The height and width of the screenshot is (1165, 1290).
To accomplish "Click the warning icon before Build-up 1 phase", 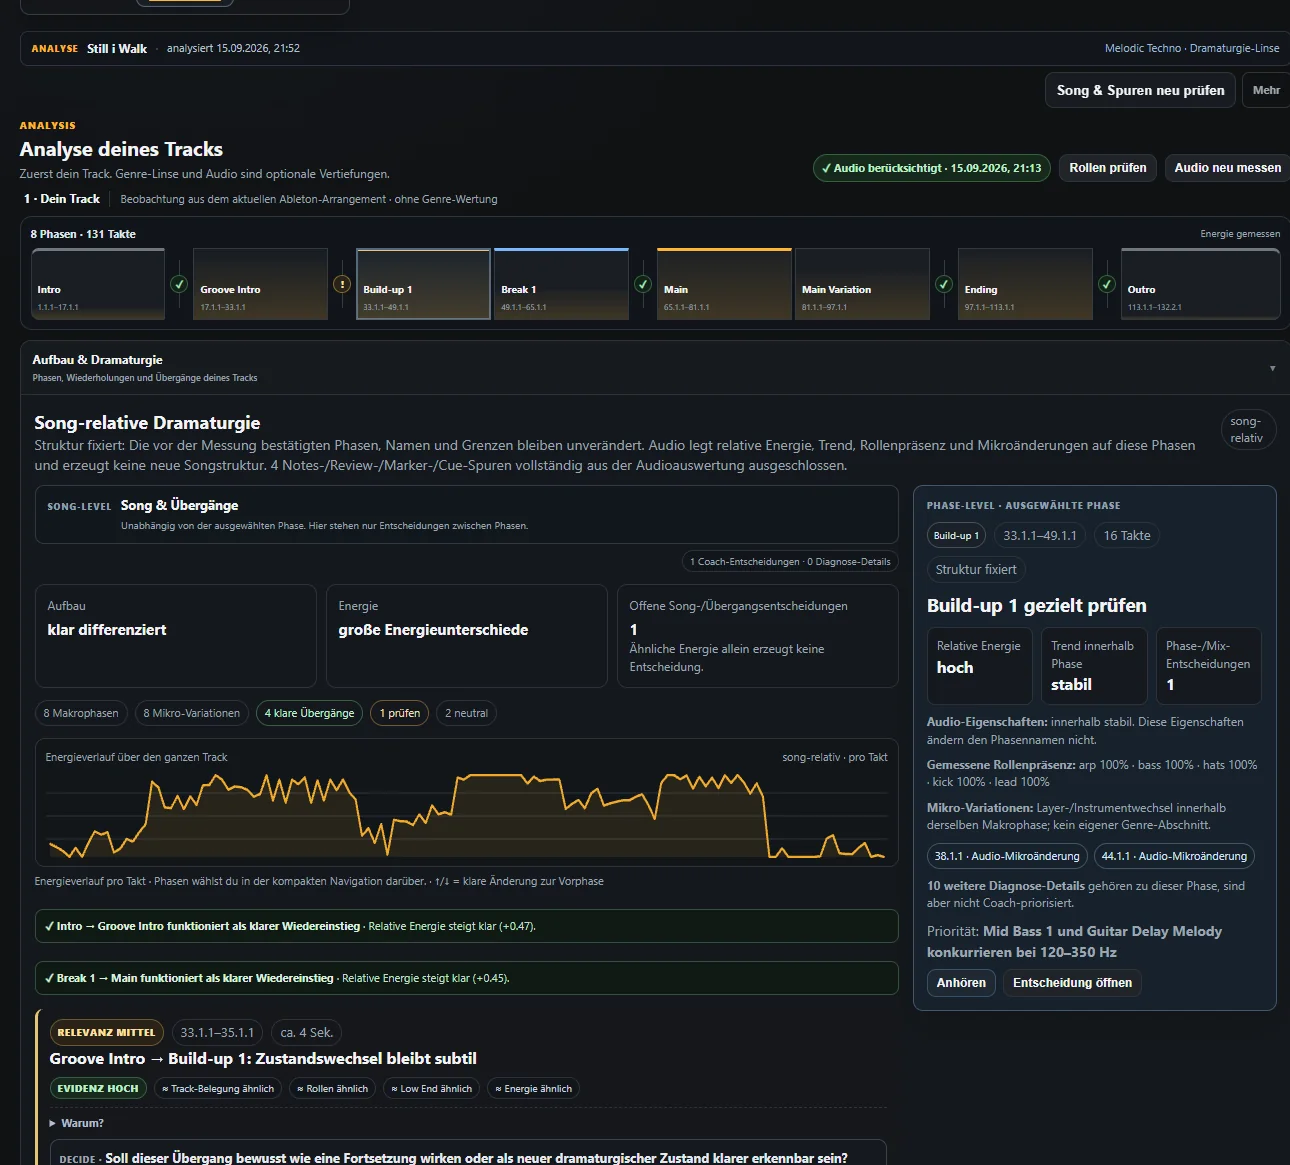I will coord(342,284).
